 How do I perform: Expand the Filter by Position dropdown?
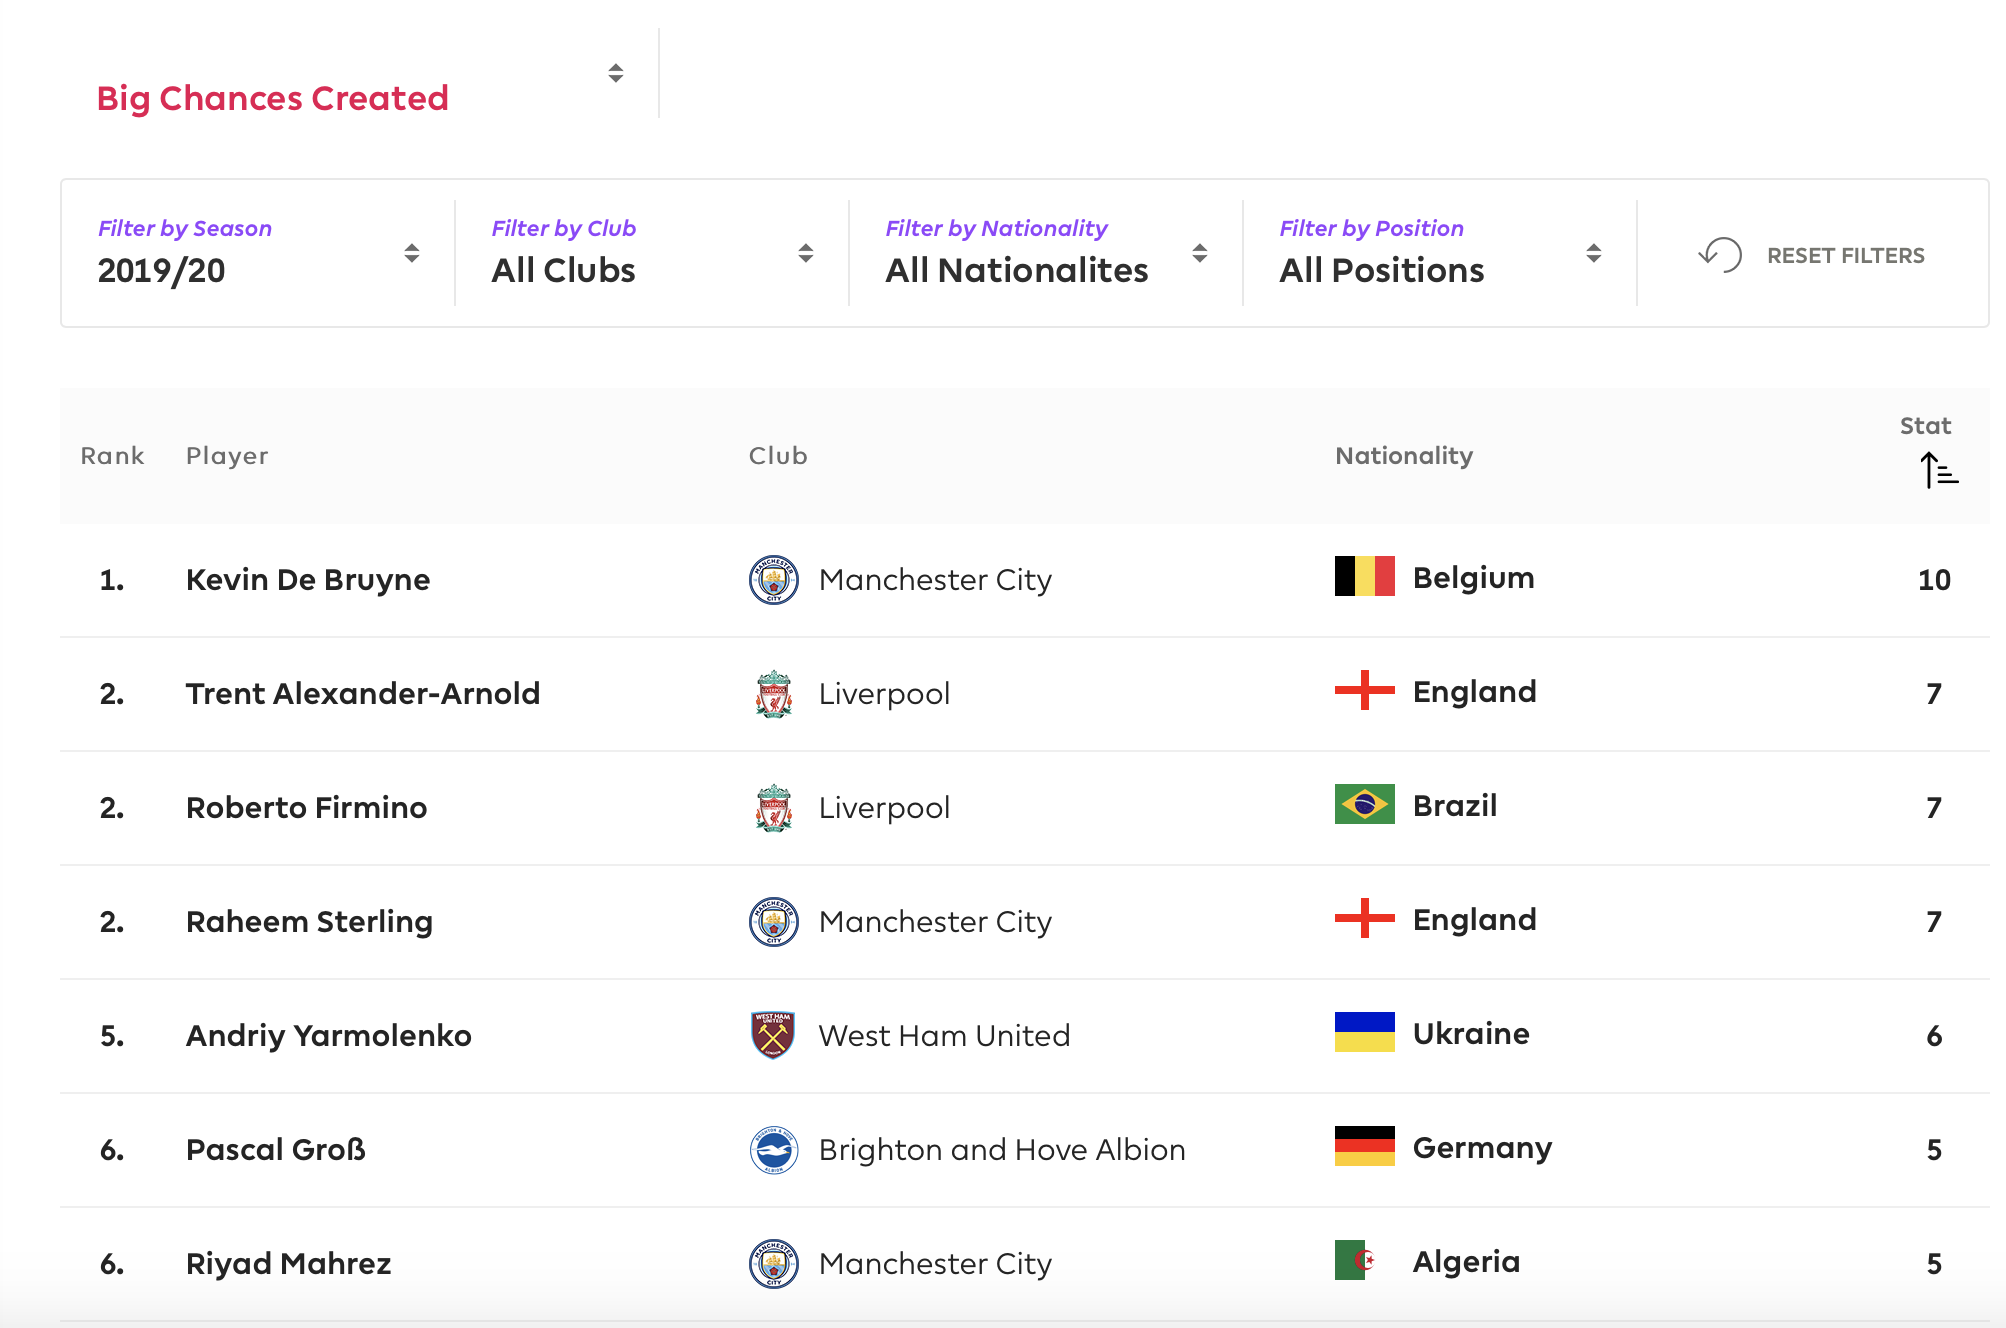click(1440, 253)
